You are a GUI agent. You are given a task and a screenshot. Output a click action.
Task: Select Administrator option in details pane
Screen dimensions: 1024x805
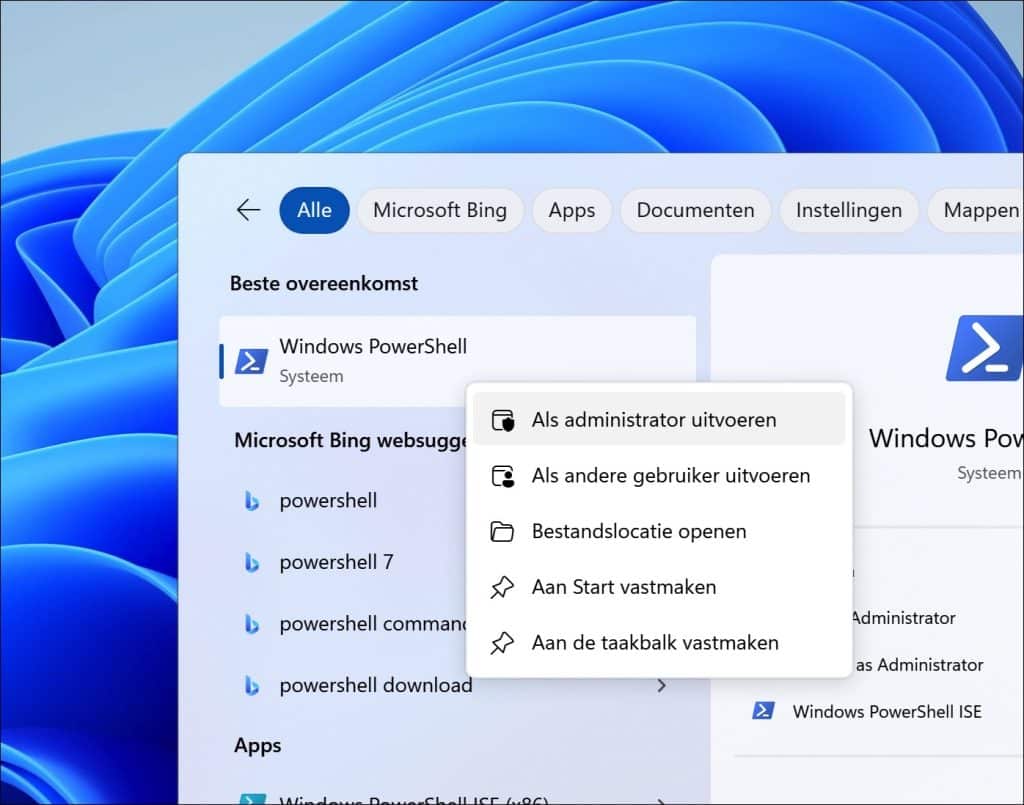pyautogui.click(x=903, y=618)
